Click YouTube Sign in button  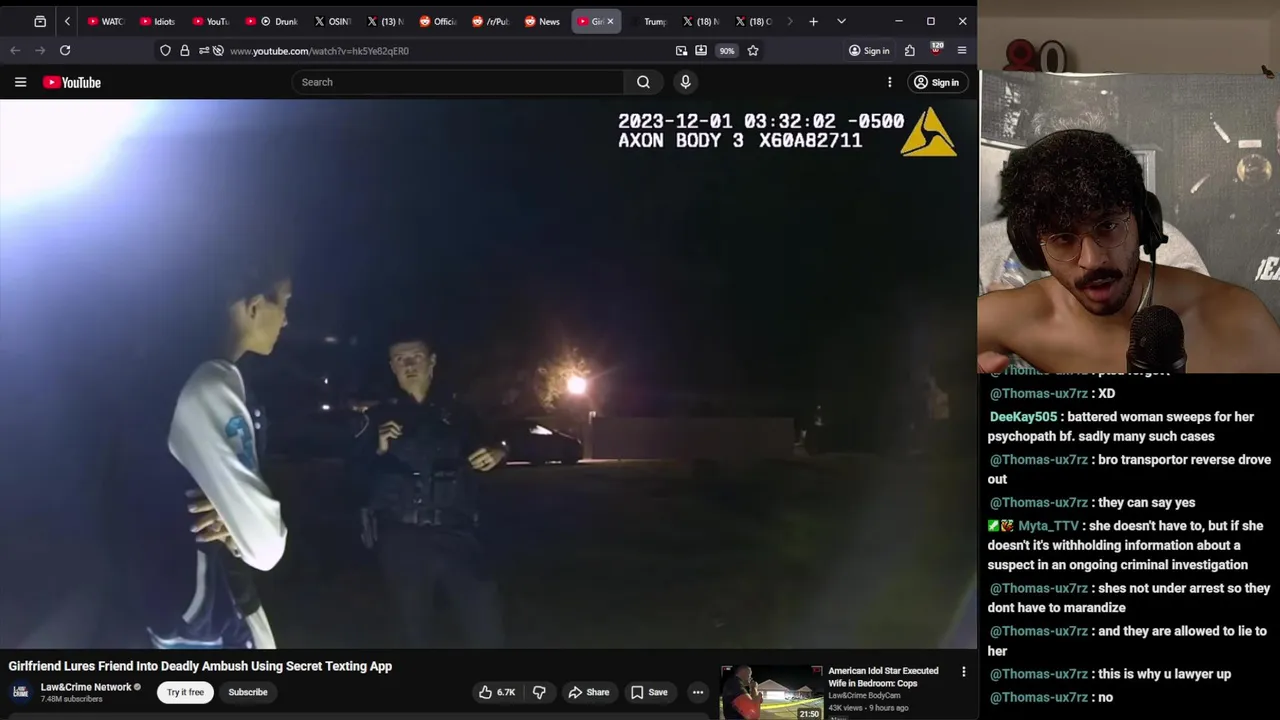point(936,82)
